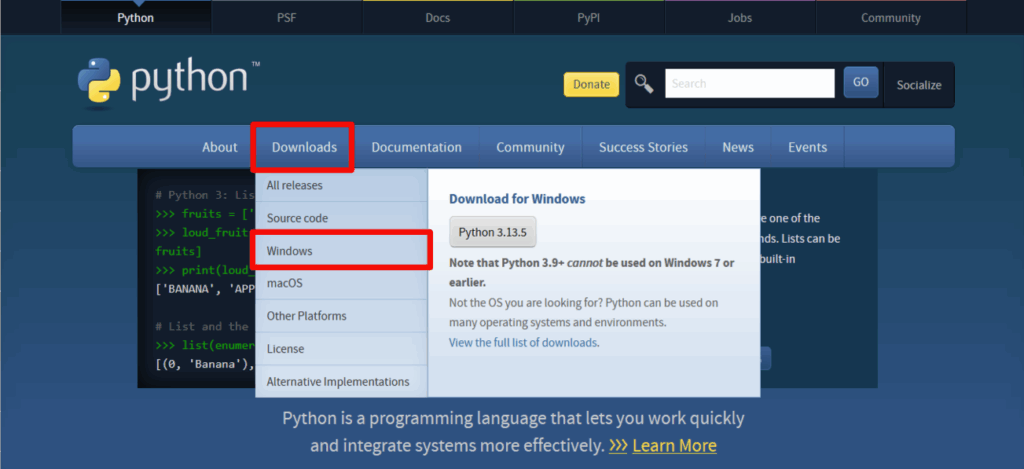Open the Jobs tab
1024x469 pixels.
tap(740, 18)
